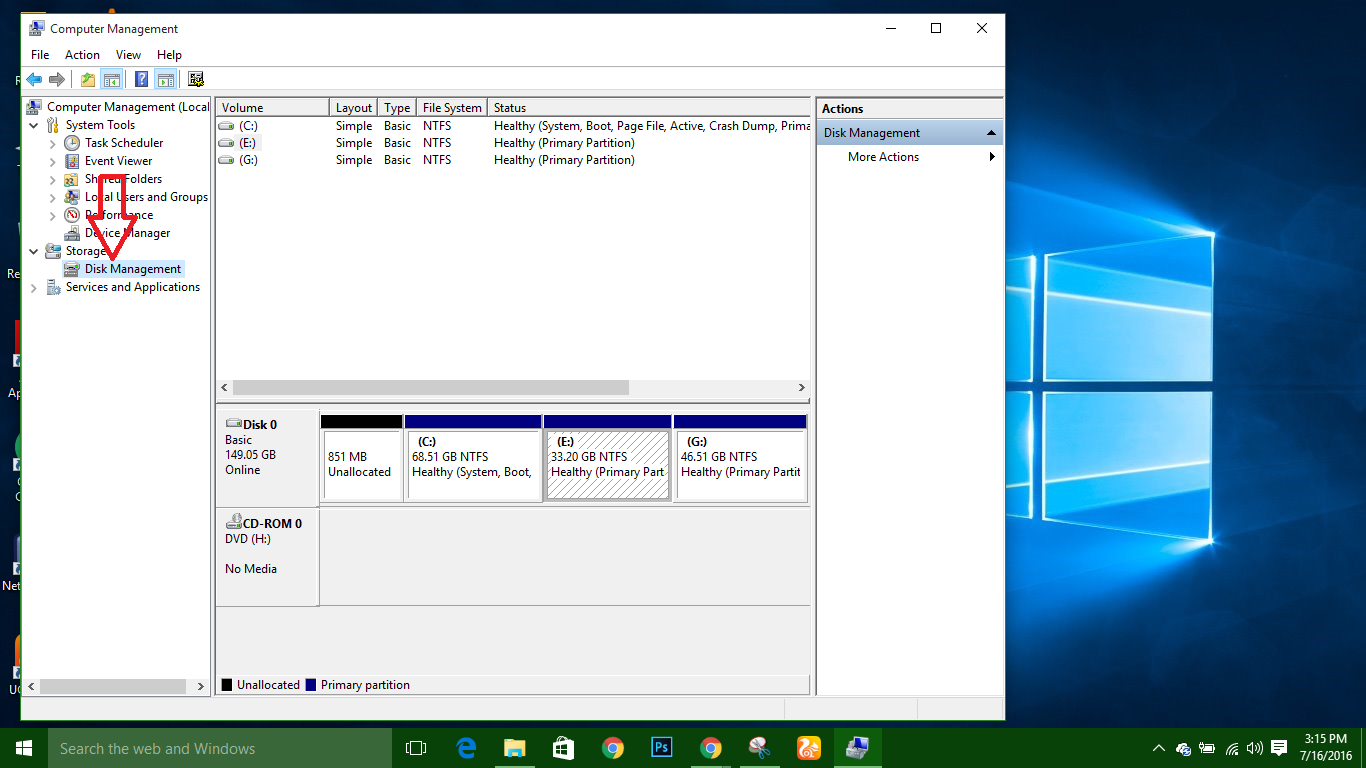
Task: Click the Forward navigation arrow
Action: coord(58,79)
